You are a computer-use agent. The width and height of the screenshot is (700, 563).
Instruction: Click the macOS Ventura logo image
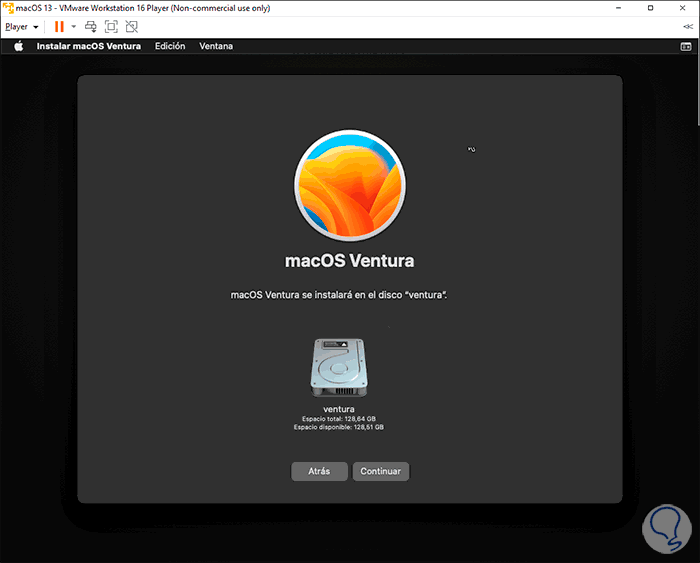pos(350,185)
